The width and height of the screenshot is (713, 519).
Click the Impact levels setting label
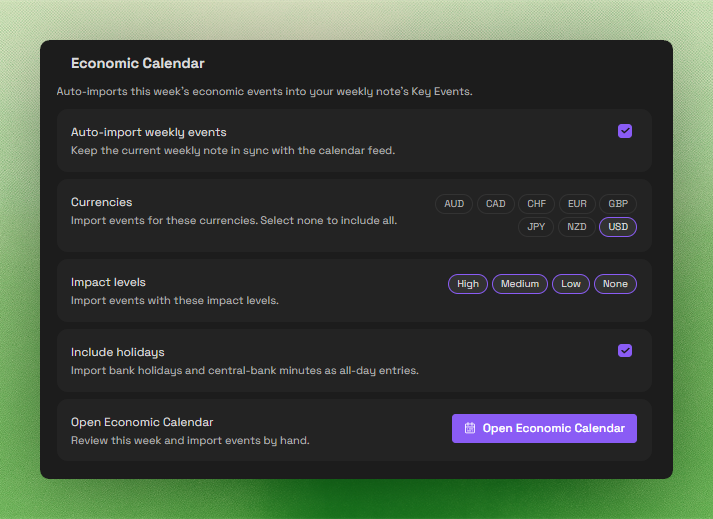pos(108,282)
